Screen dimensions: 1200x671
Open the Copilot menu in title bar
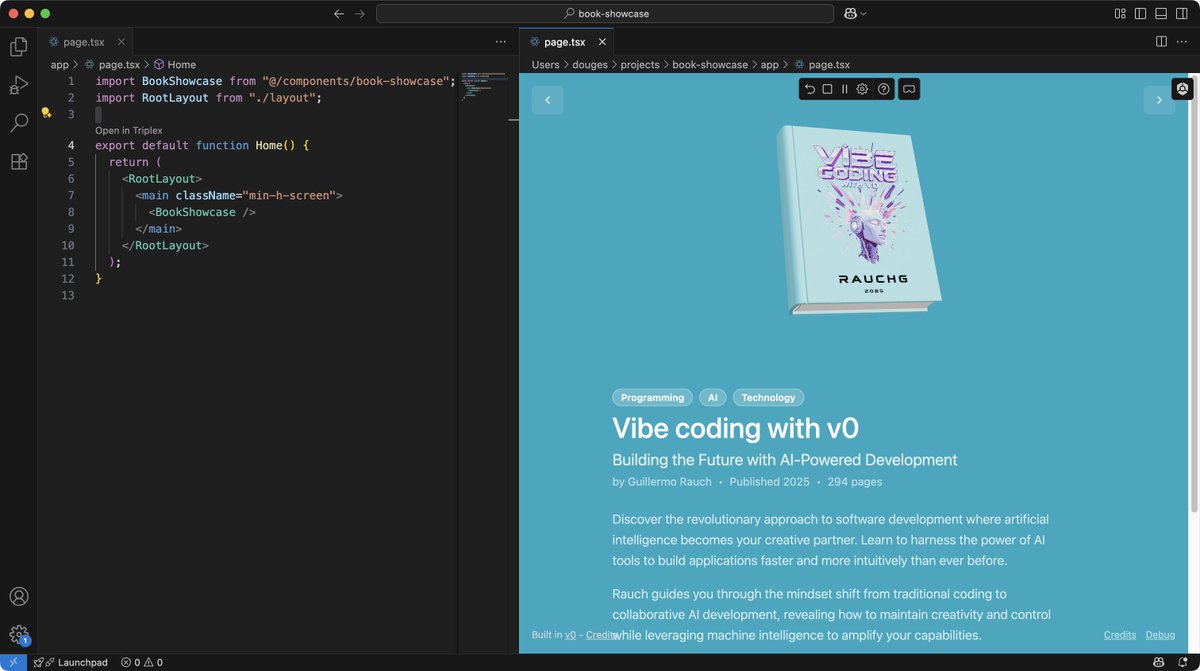[855, 13]
